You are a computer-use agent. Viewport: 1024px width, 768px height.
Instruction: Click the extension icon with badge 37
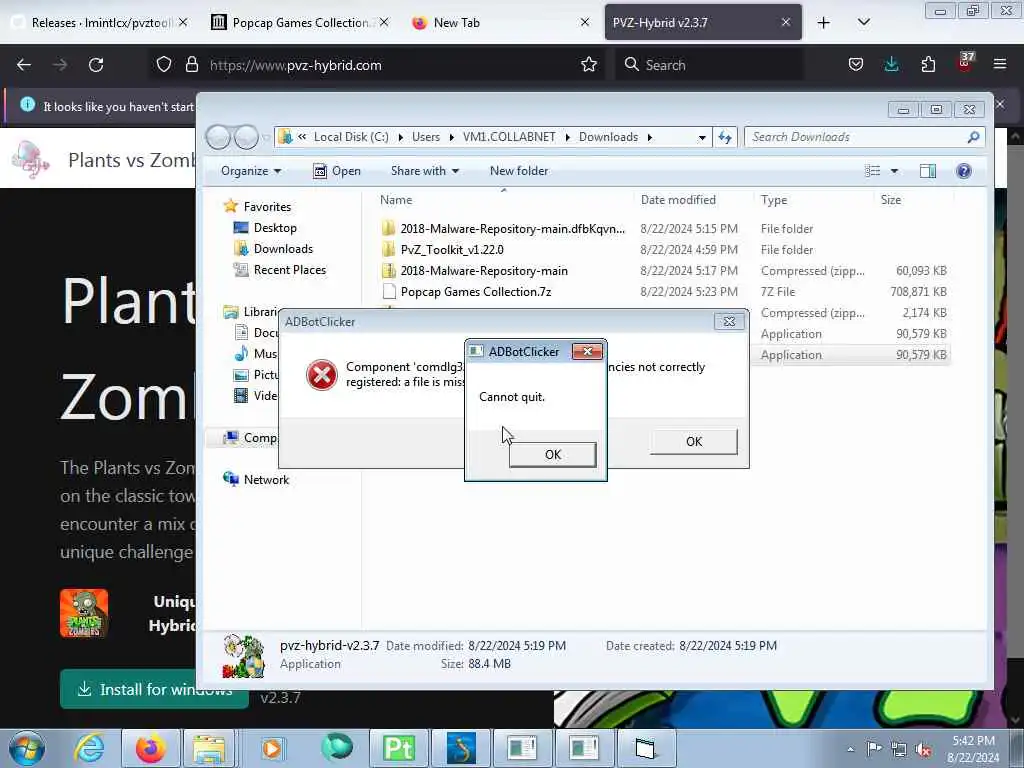[965, 62]
